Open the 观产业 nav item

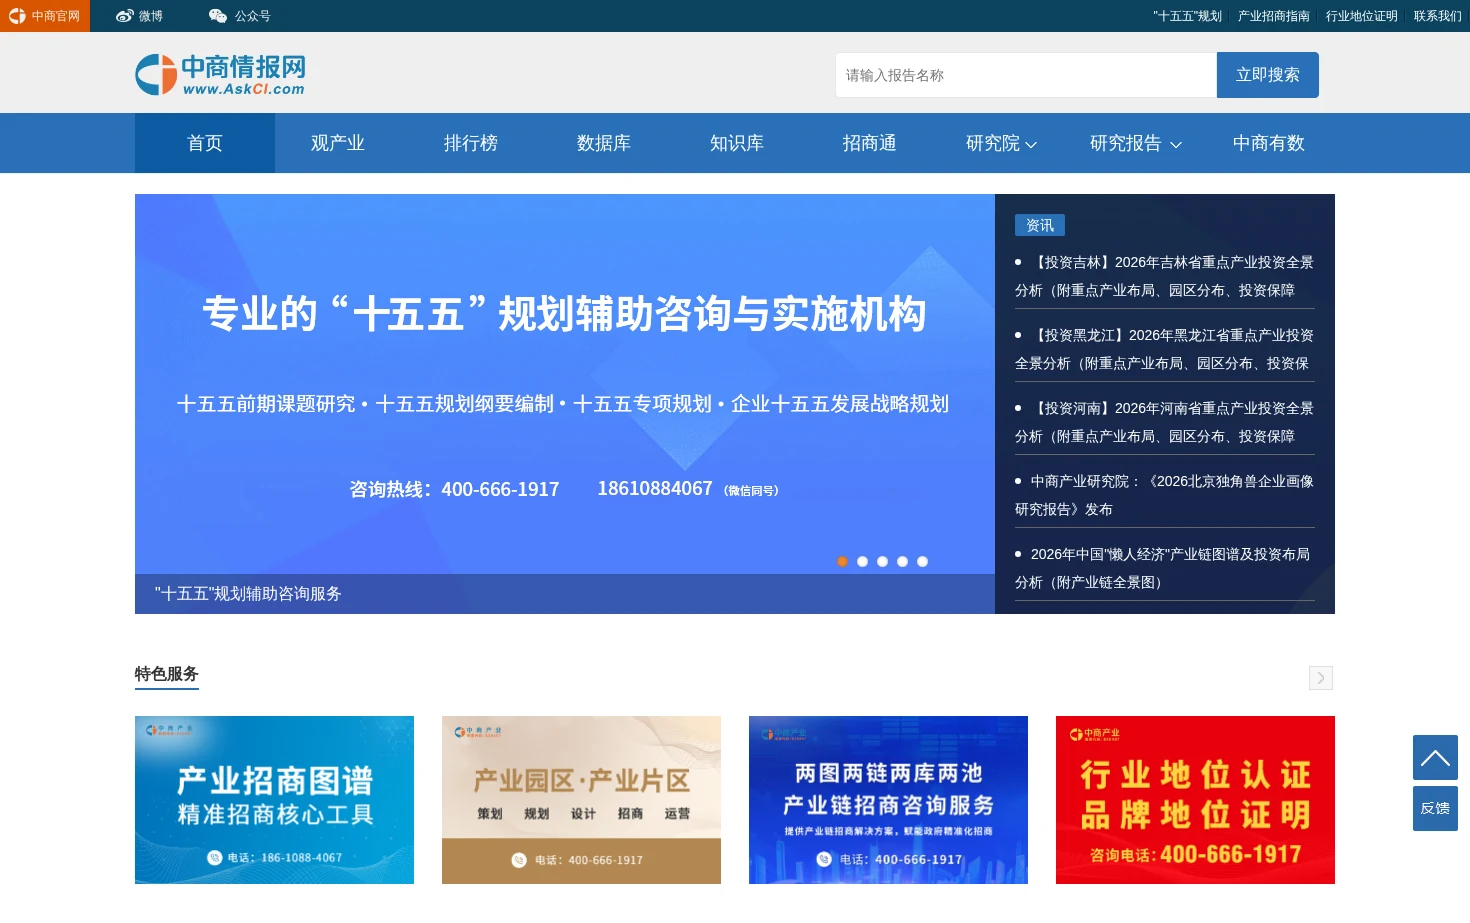click(x=338, y=143)
